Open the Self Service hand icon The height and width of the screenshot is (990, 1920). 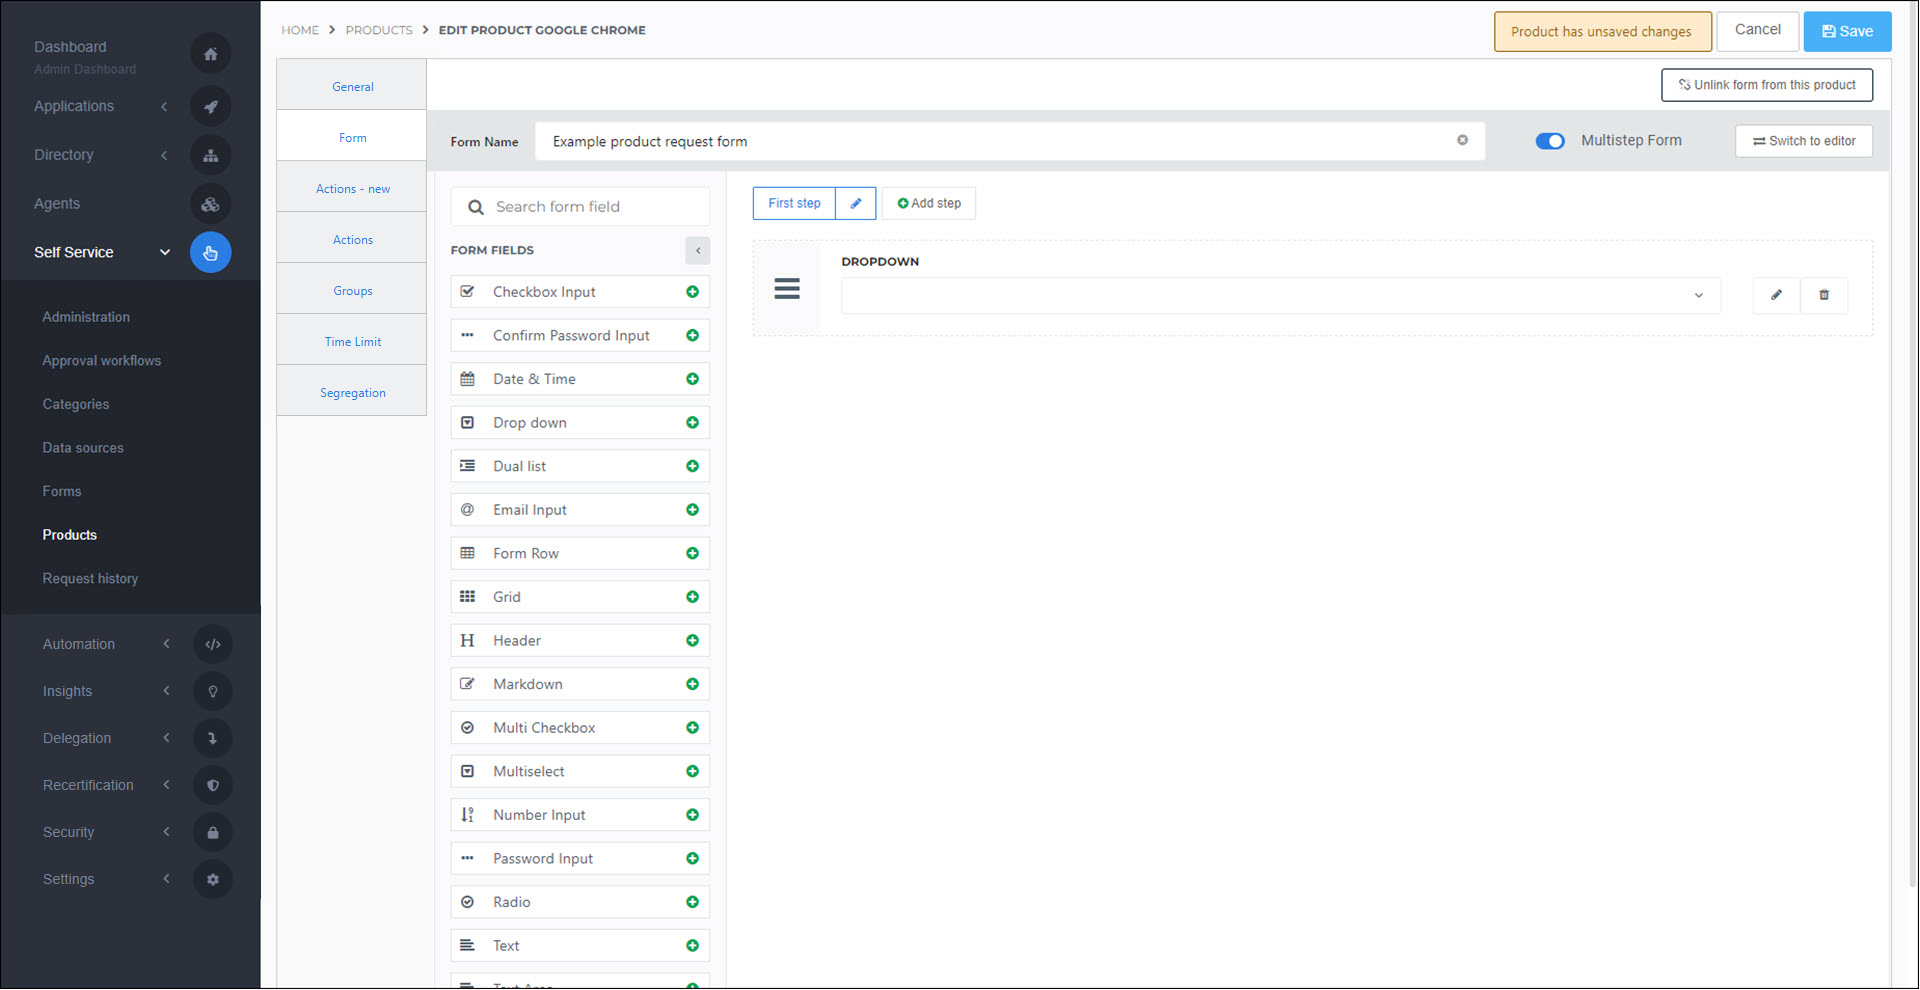(x=210, y=252)
